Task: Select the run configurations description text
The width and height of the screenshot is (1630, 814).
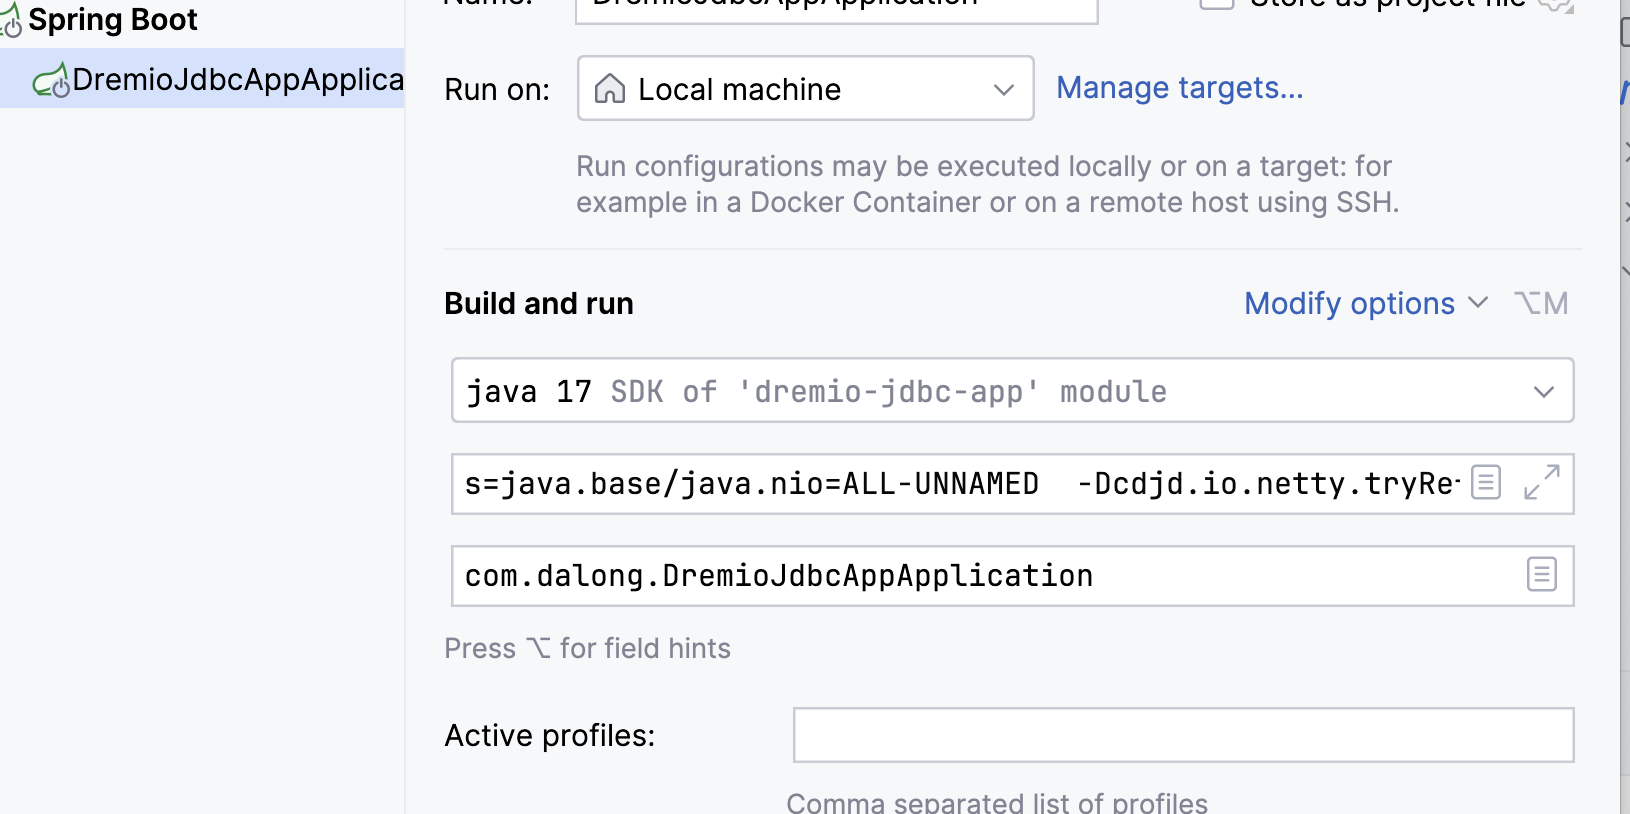Action: 987,184
